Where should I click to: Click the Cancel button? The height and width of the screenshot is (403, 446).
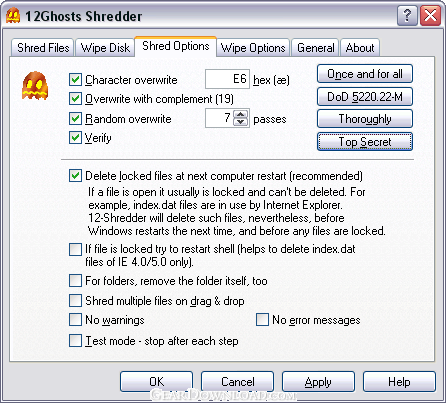[x=237, y=382]
